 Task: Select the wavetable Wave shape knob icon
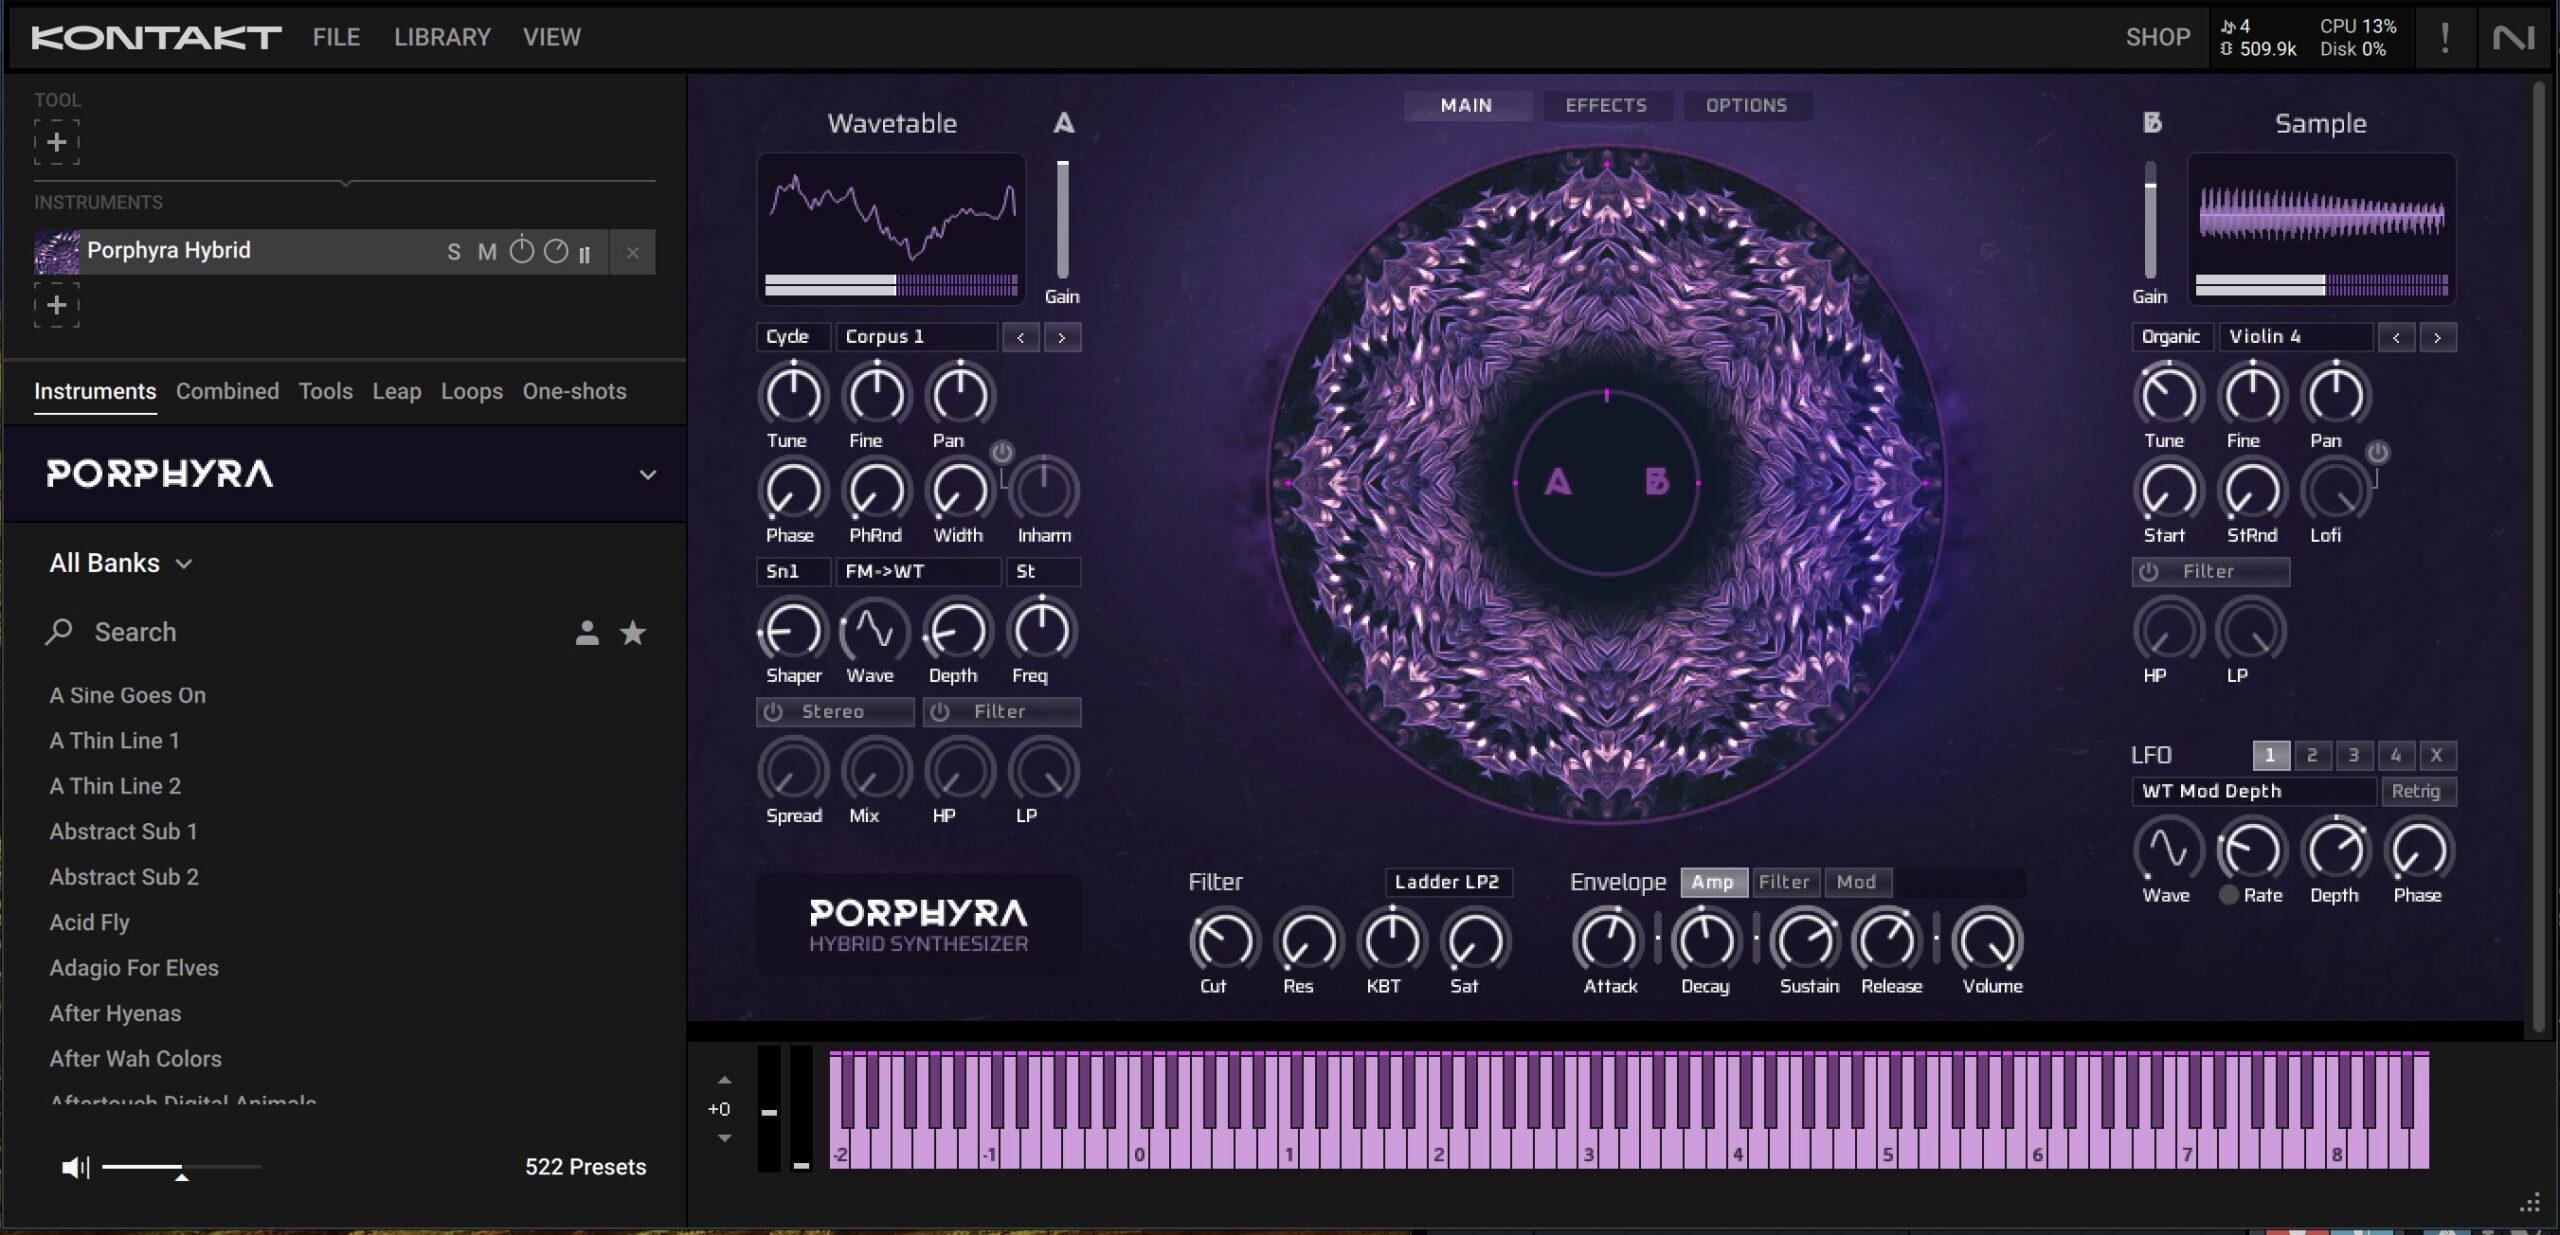pyautogui.click(x=874, y=630)
